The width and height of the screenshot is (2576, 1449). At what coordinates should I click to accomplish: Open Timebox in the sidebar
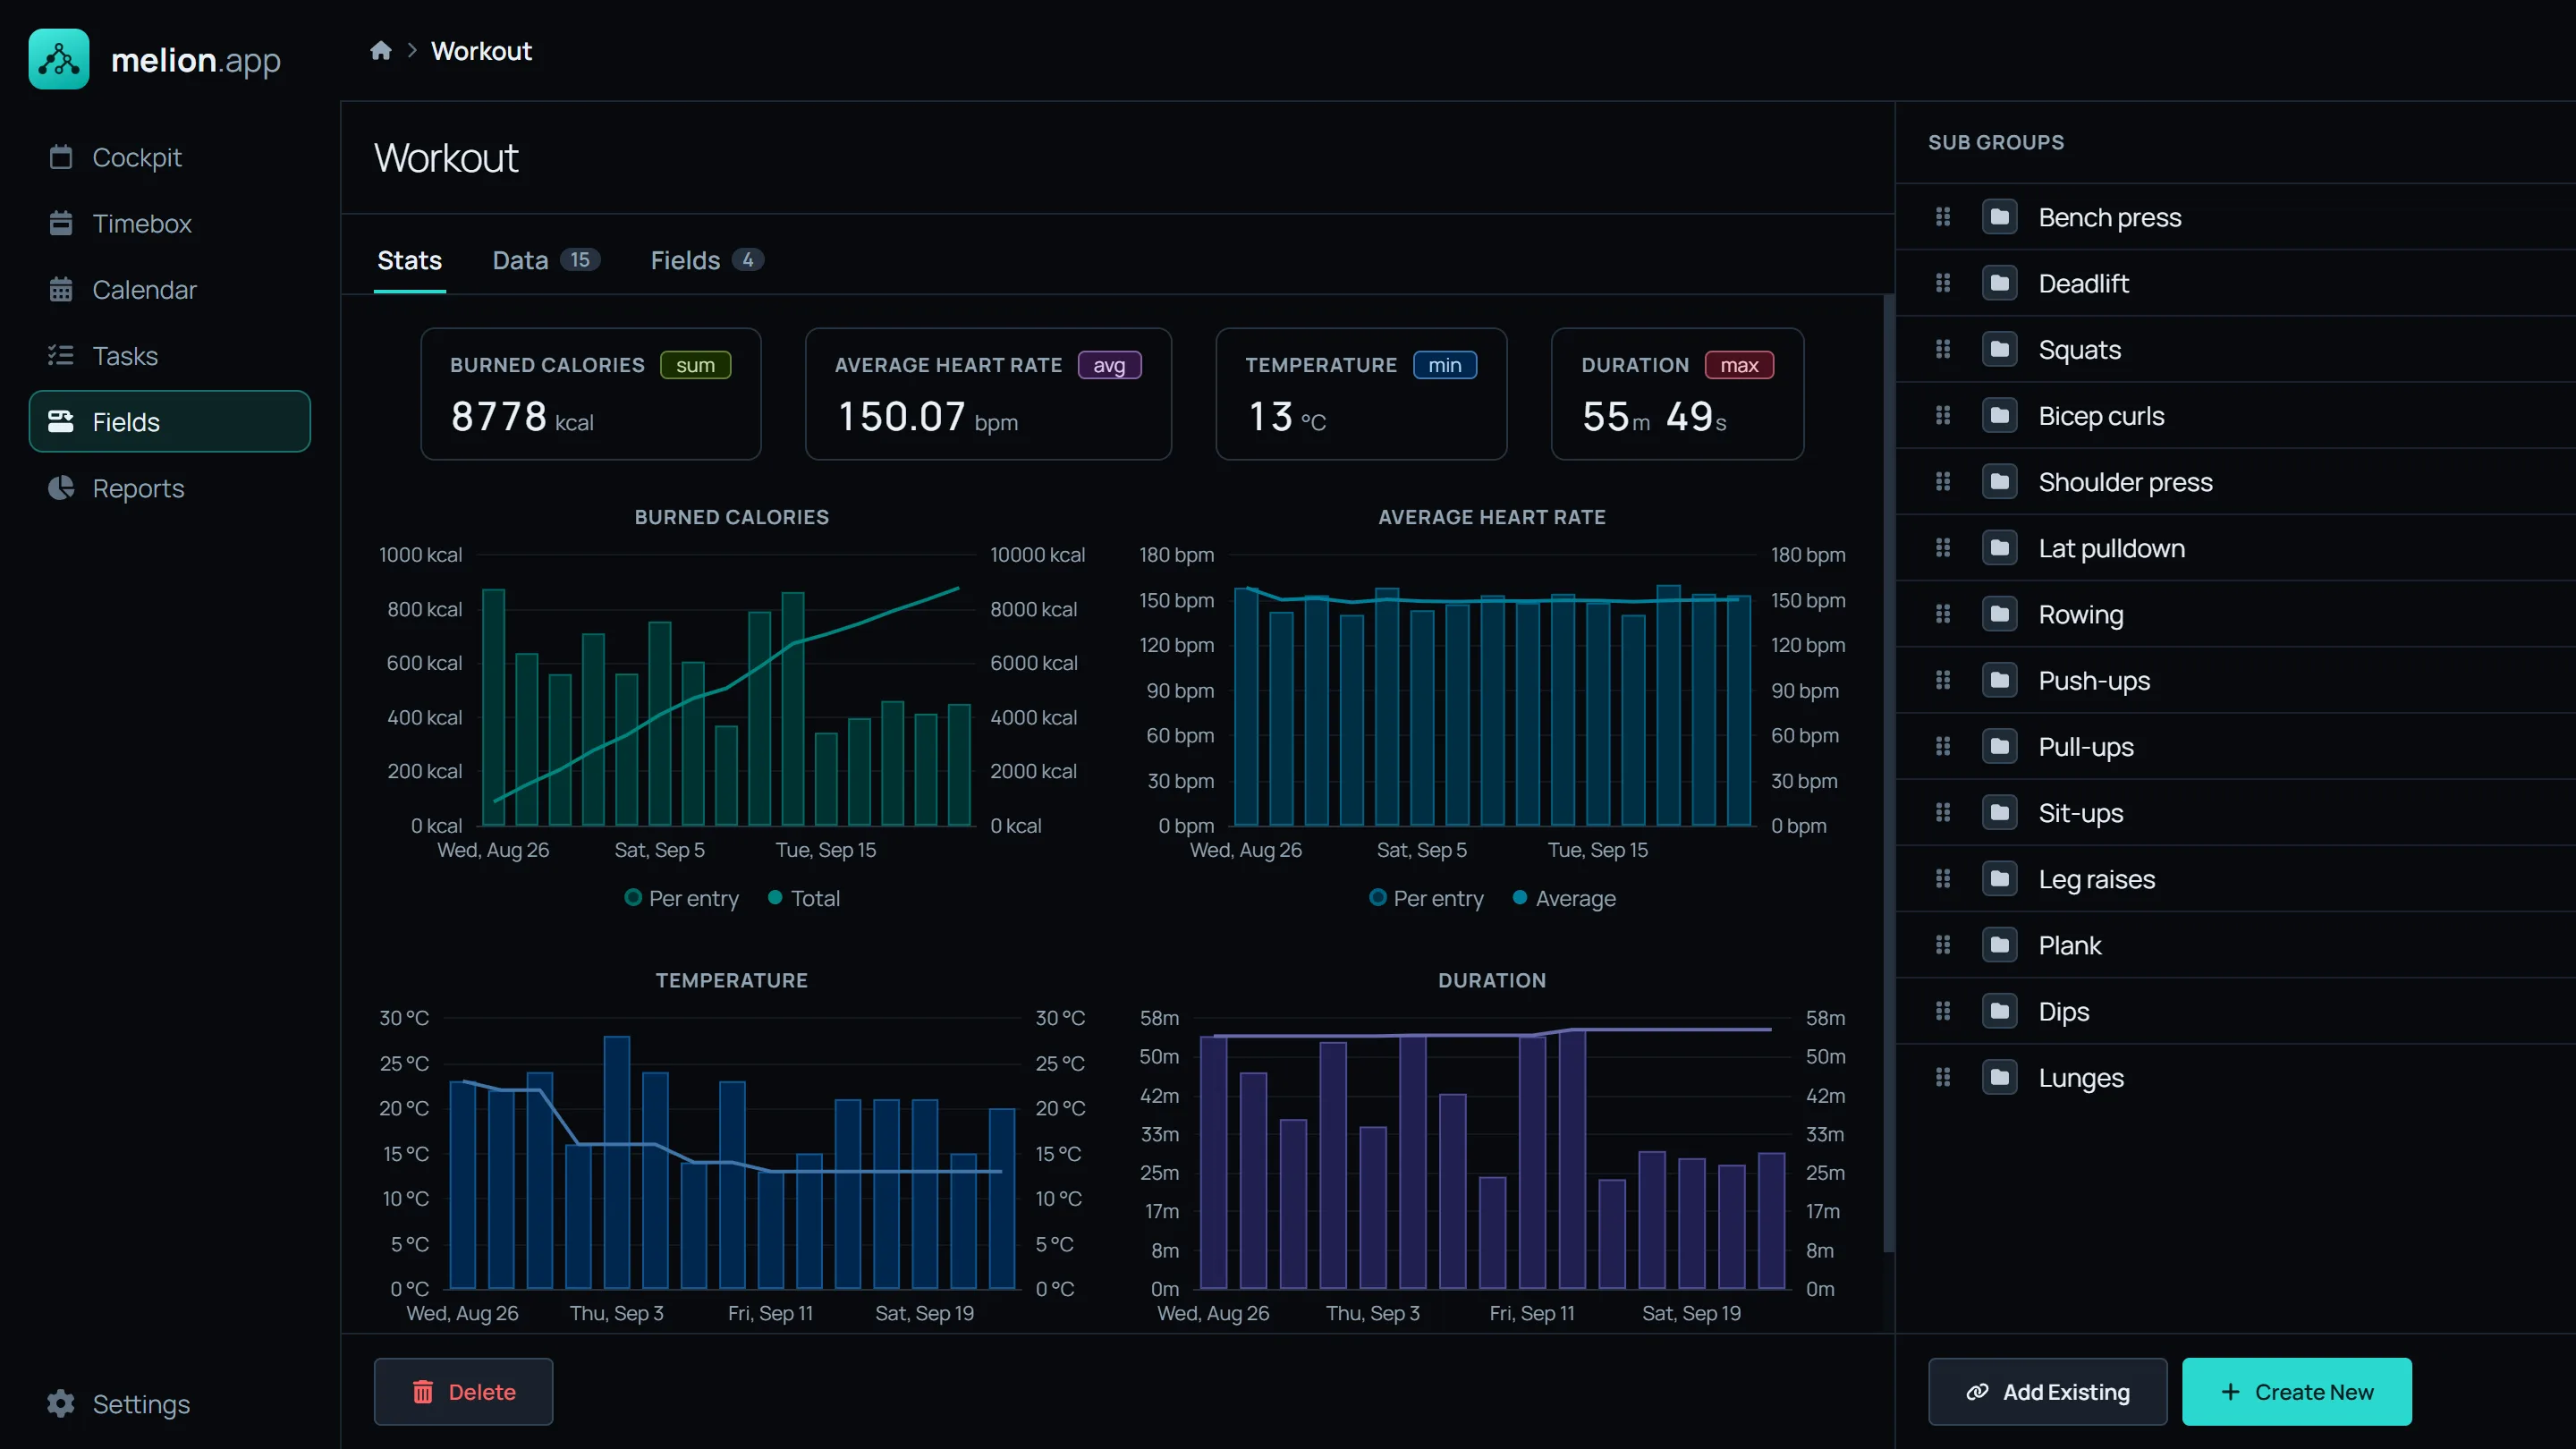pyautogui.click(x=169, y=223)
